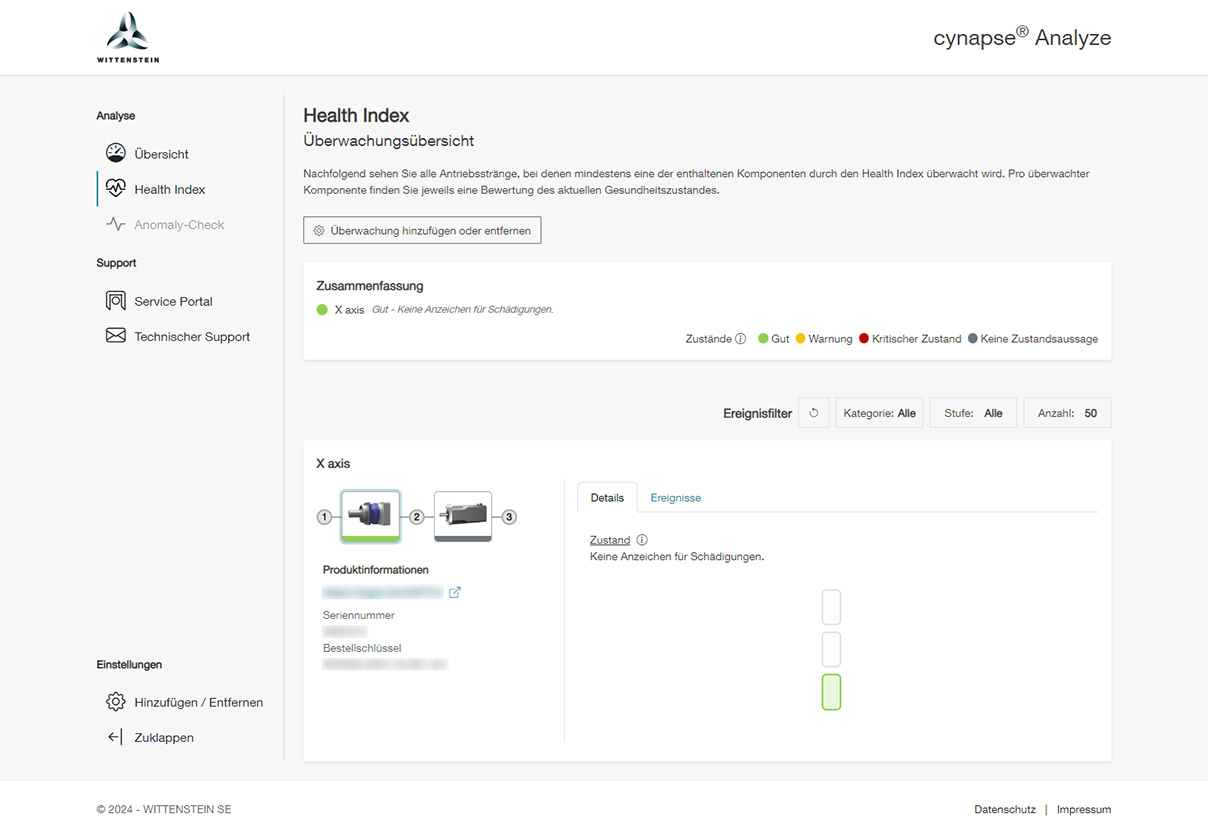This screenshot has width=1208, height=823.
Task: Click the info icon next to Zustand
Action: tap(642, 540)
